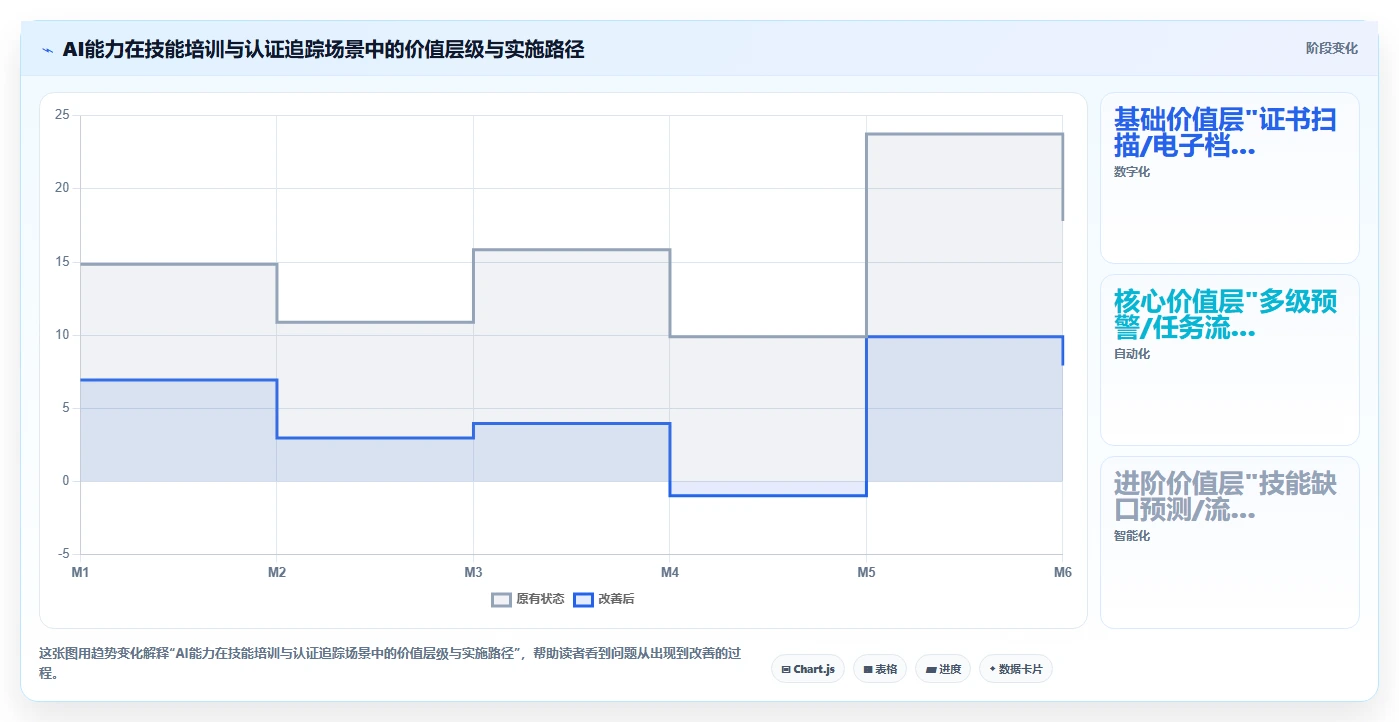This screenshot has width=1399, height=722.
Task: Click the blue 改善后 legend swatch
Action: [583, 599]
